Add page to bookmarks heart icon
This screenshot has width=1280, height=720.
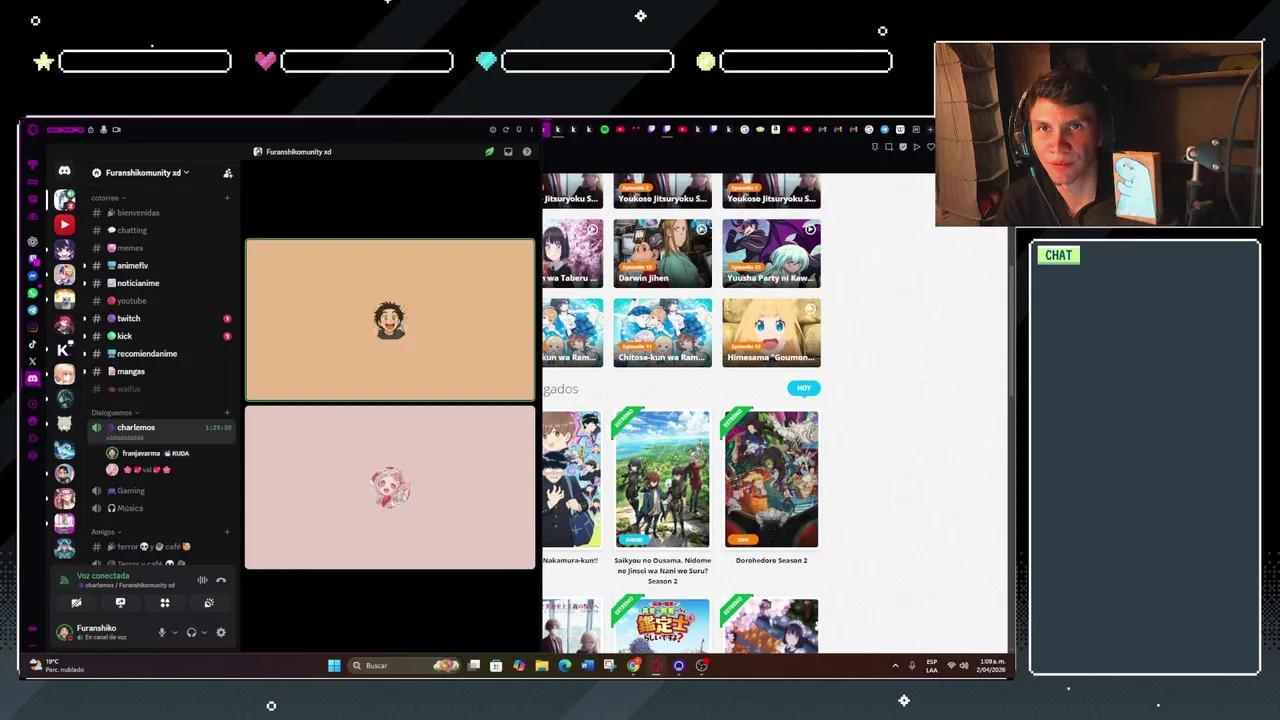tap(931, 147)
